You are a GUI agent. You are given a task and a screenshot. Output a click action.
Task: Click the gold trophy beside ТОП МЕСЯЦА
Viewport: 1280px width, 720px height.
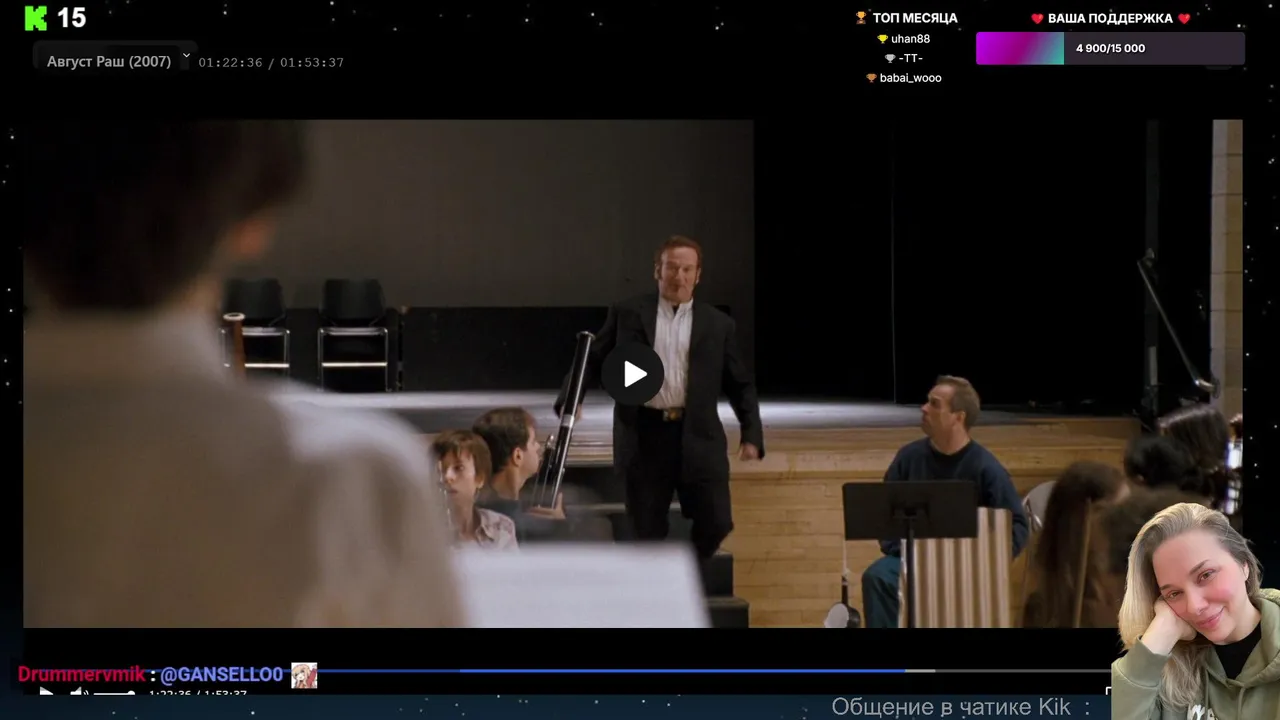coord(861,18)
